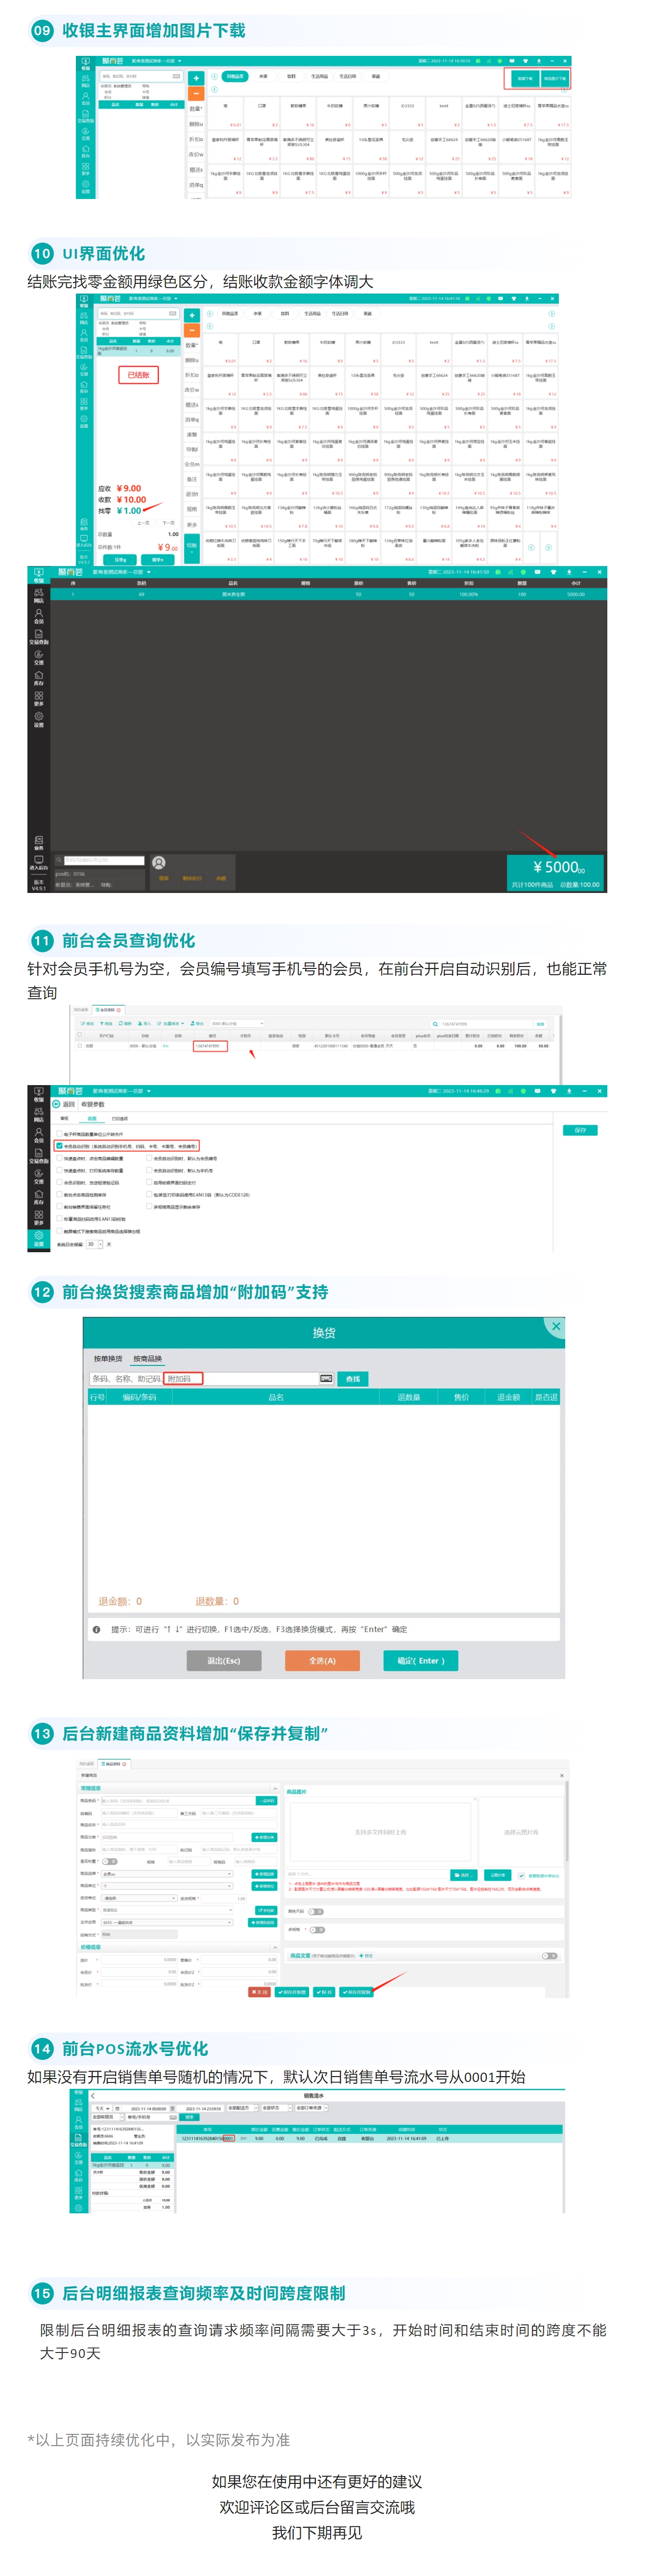Click 保存 button on 收银参数 screen
The height and width of the screenshot is (2576, 647).
(x=581, y=1130)
